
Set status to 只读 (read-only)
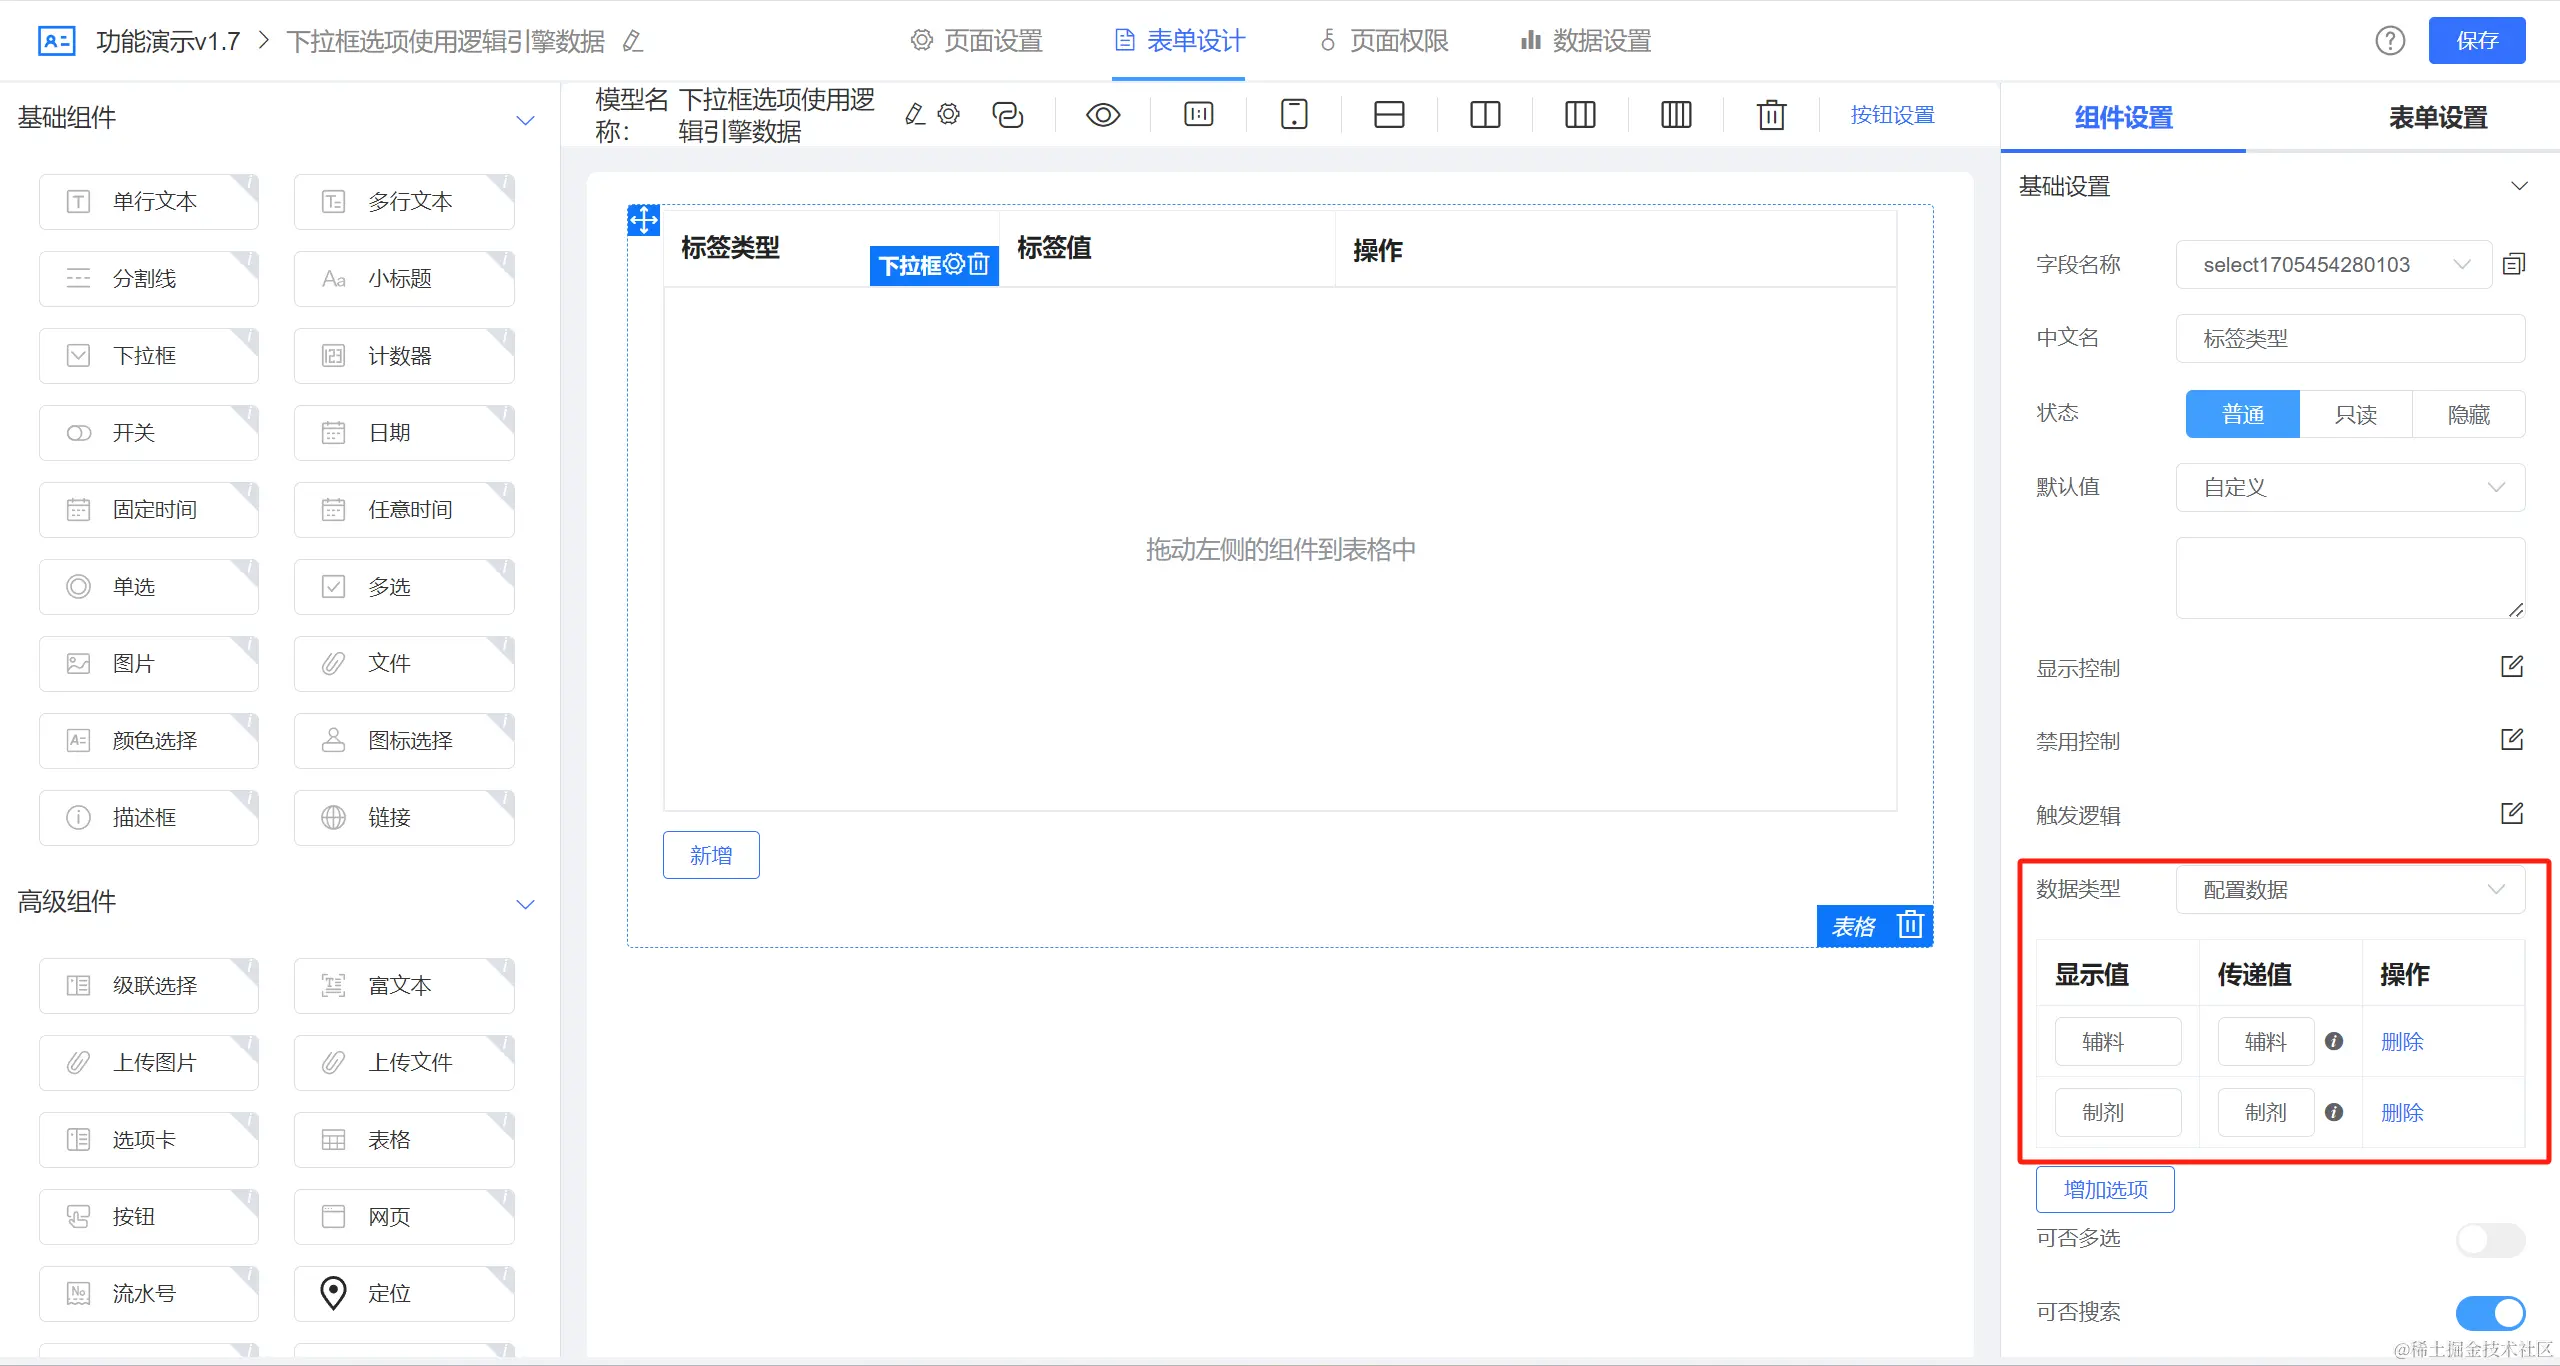pos(2355,414)
